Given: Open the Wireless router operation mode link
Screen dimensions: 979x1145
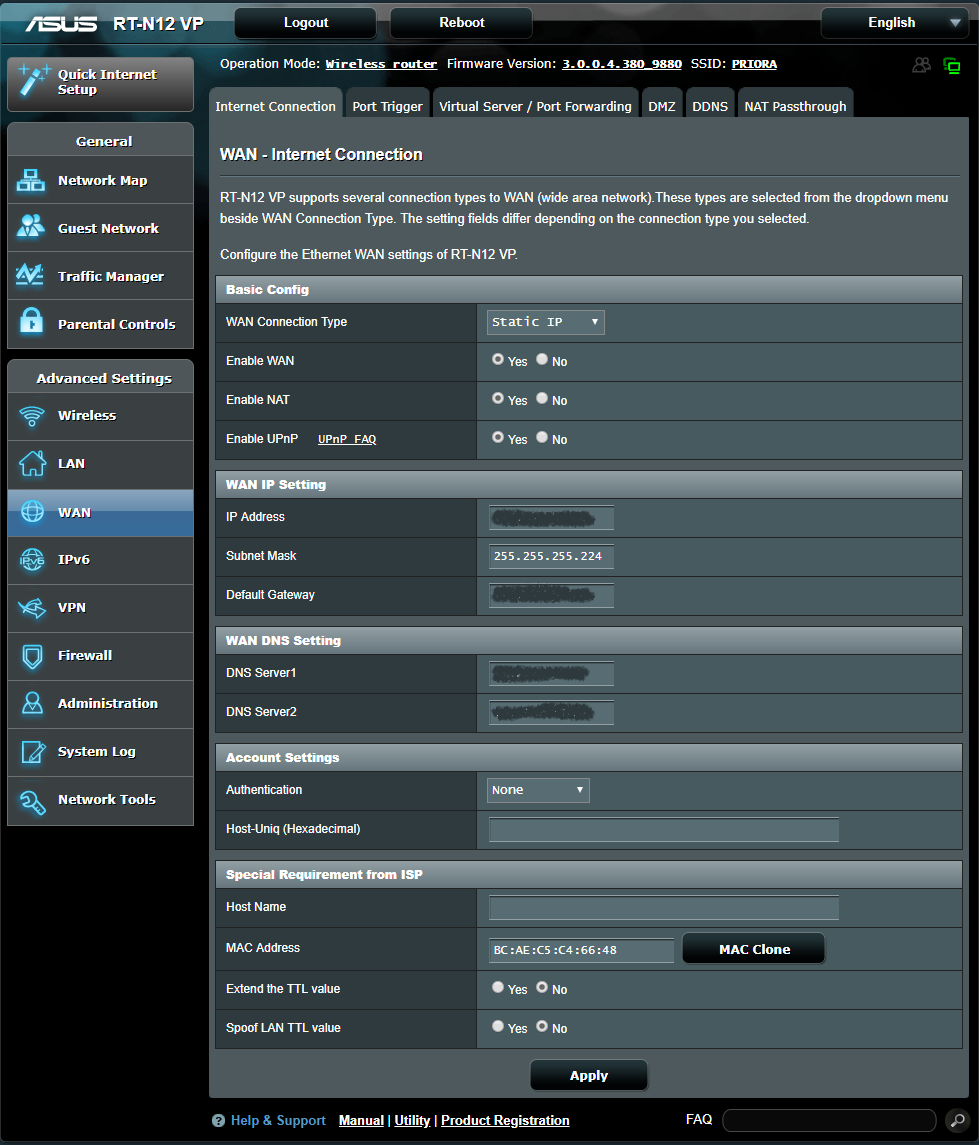Looking at the screenshot, I should (381, 64).
